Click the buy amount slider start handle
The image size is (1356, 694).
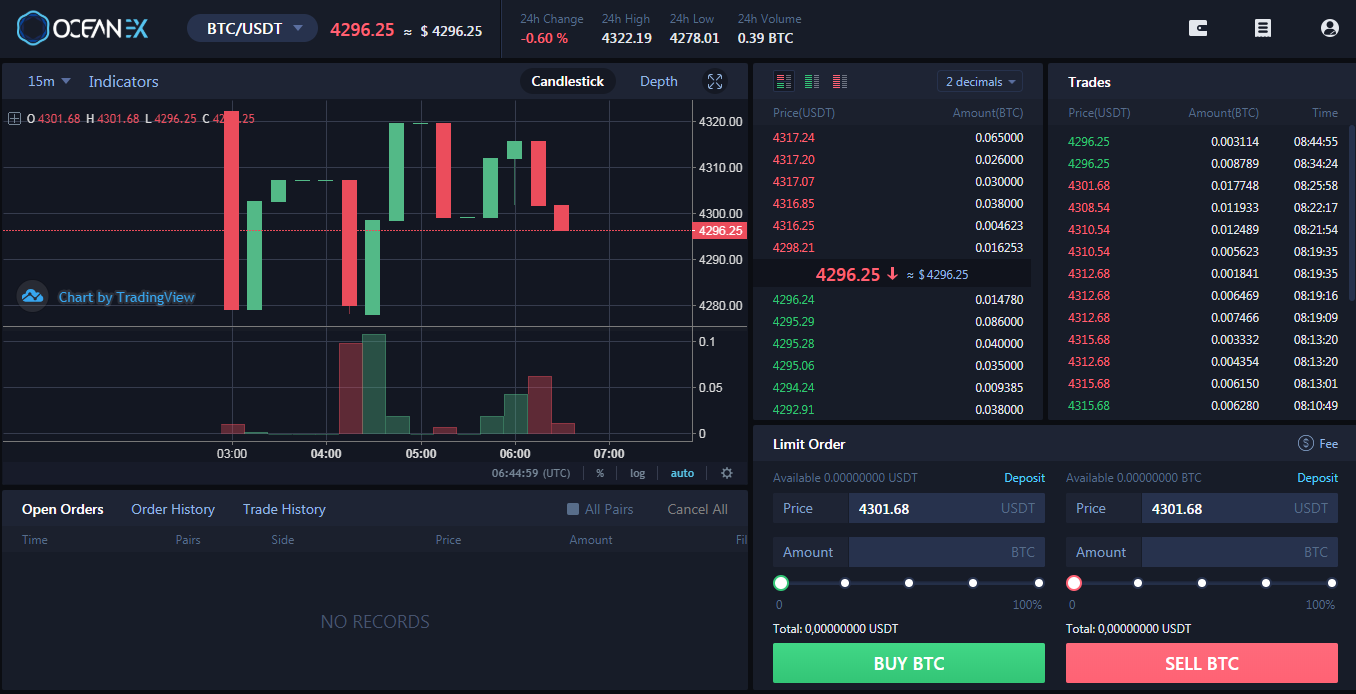tap(781, 583)
